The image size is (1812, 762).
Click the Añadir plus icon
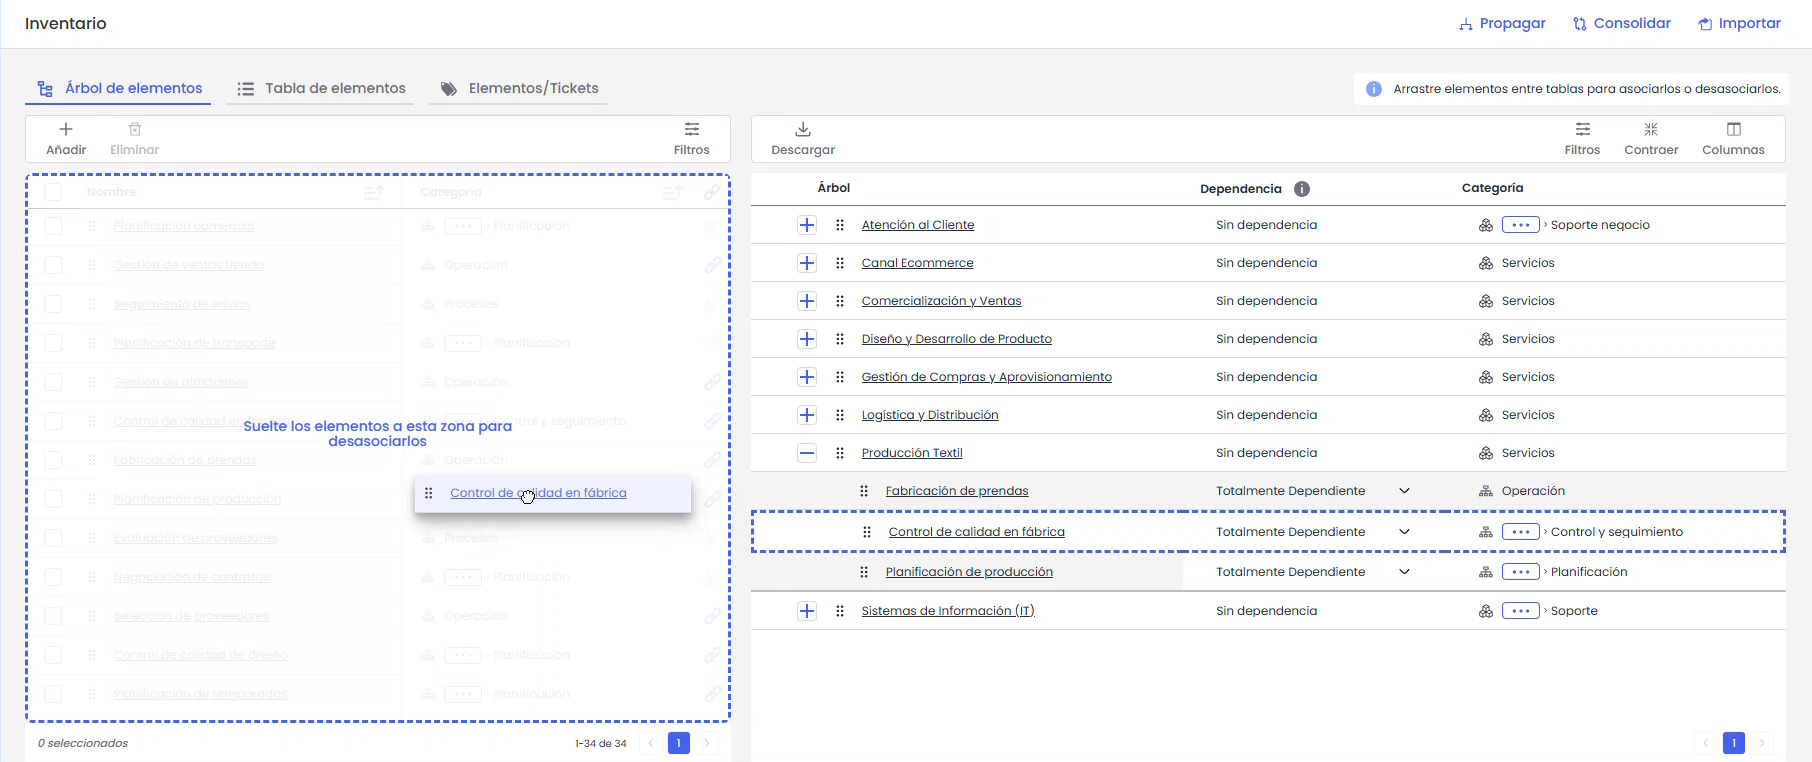66,130
